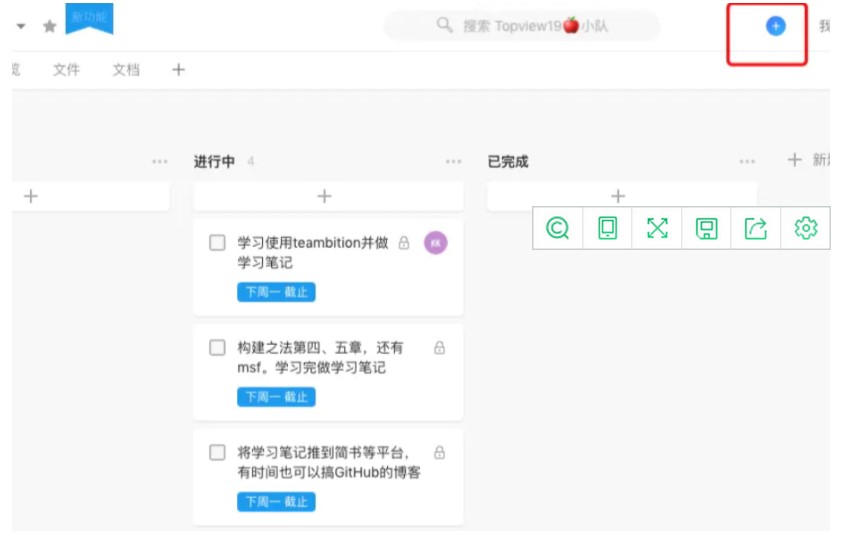Click the lock icon on the 构建之法 task
The width and height of the screenshot is (852, 549).
pyautogui.click(x=440, y=347)
